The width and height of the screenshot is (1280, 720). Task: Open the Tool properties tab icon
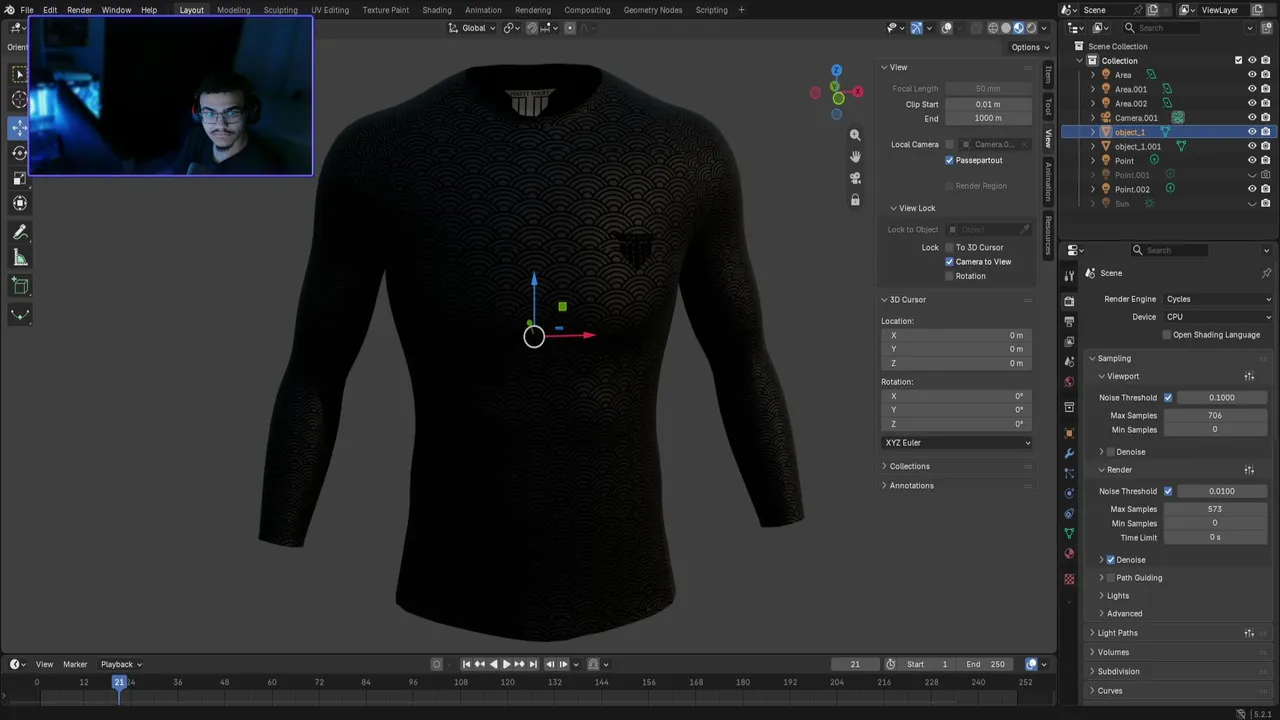point(1069,275)
